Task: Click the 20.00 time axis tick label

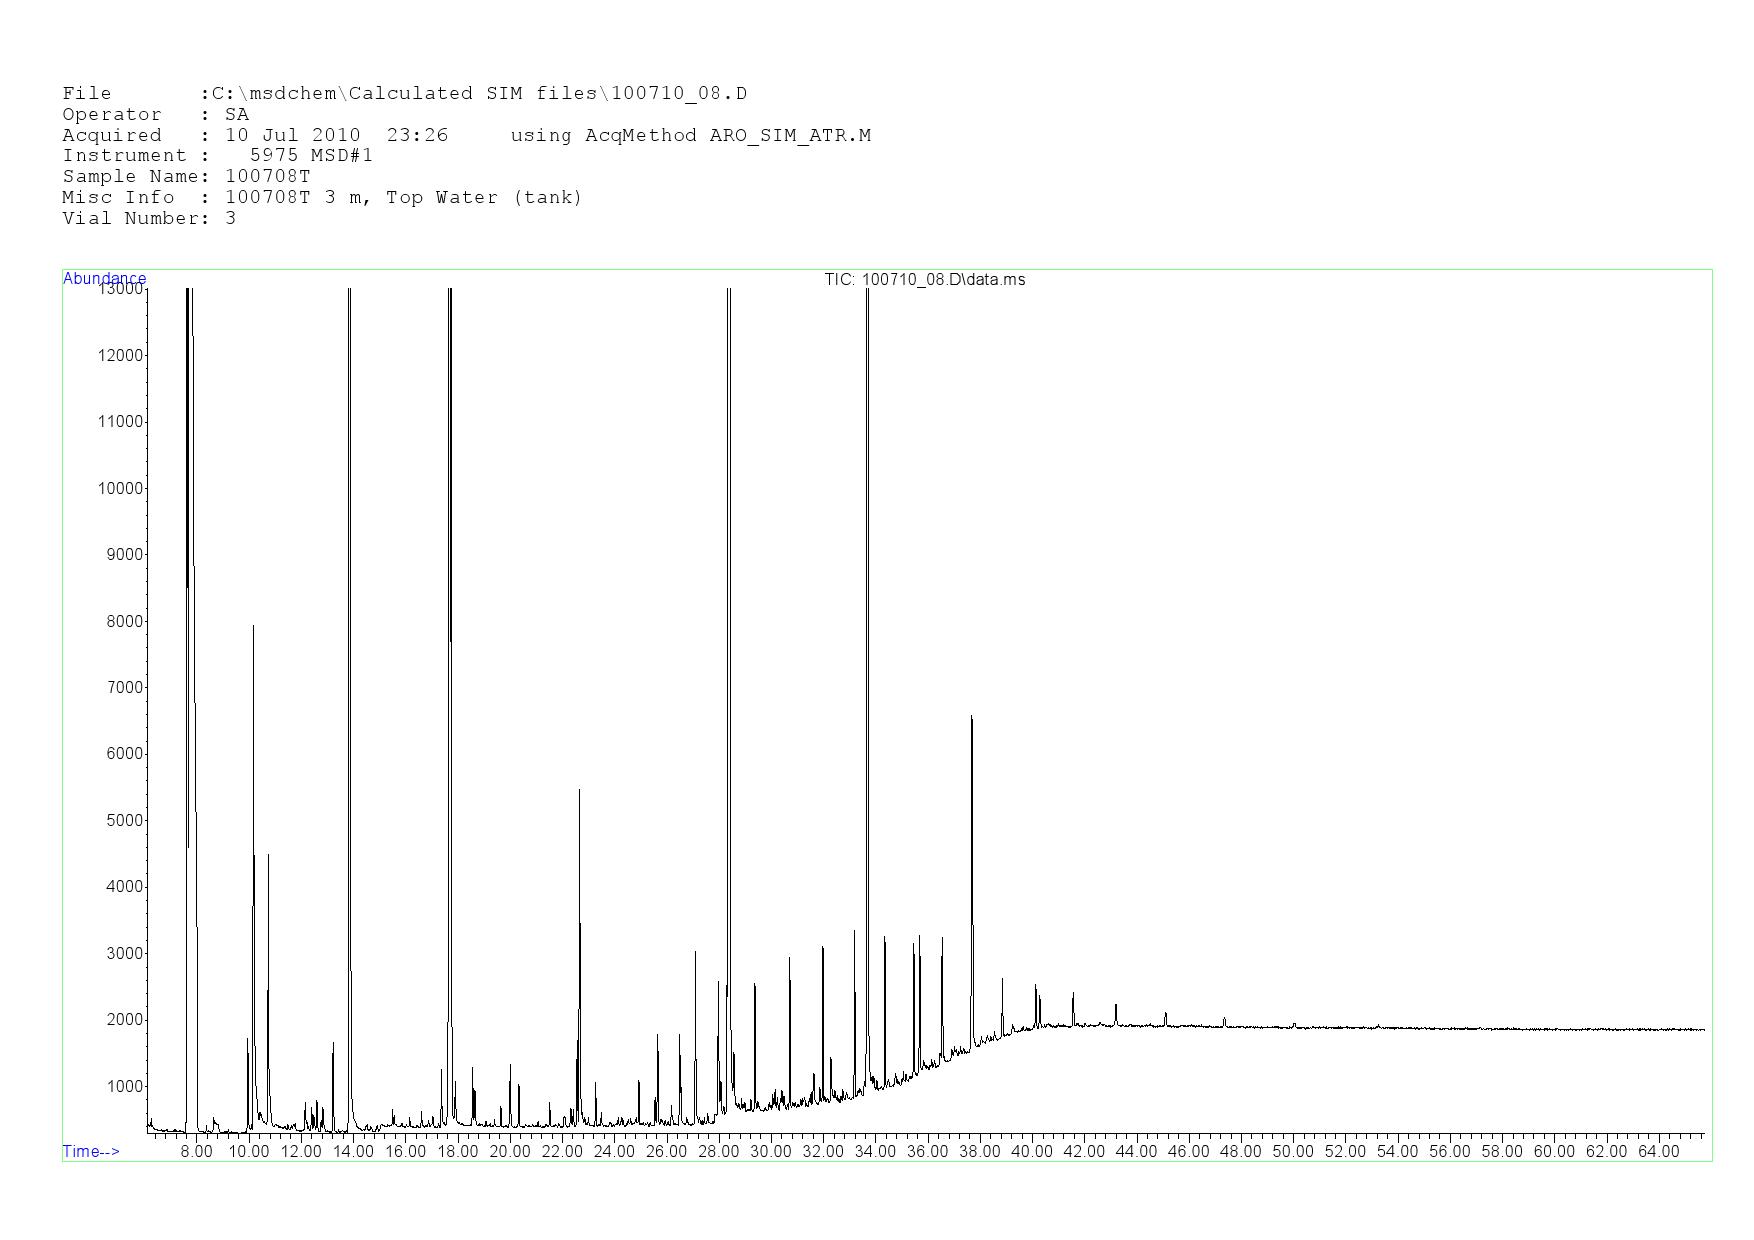Action: [x=509, y=1152]
